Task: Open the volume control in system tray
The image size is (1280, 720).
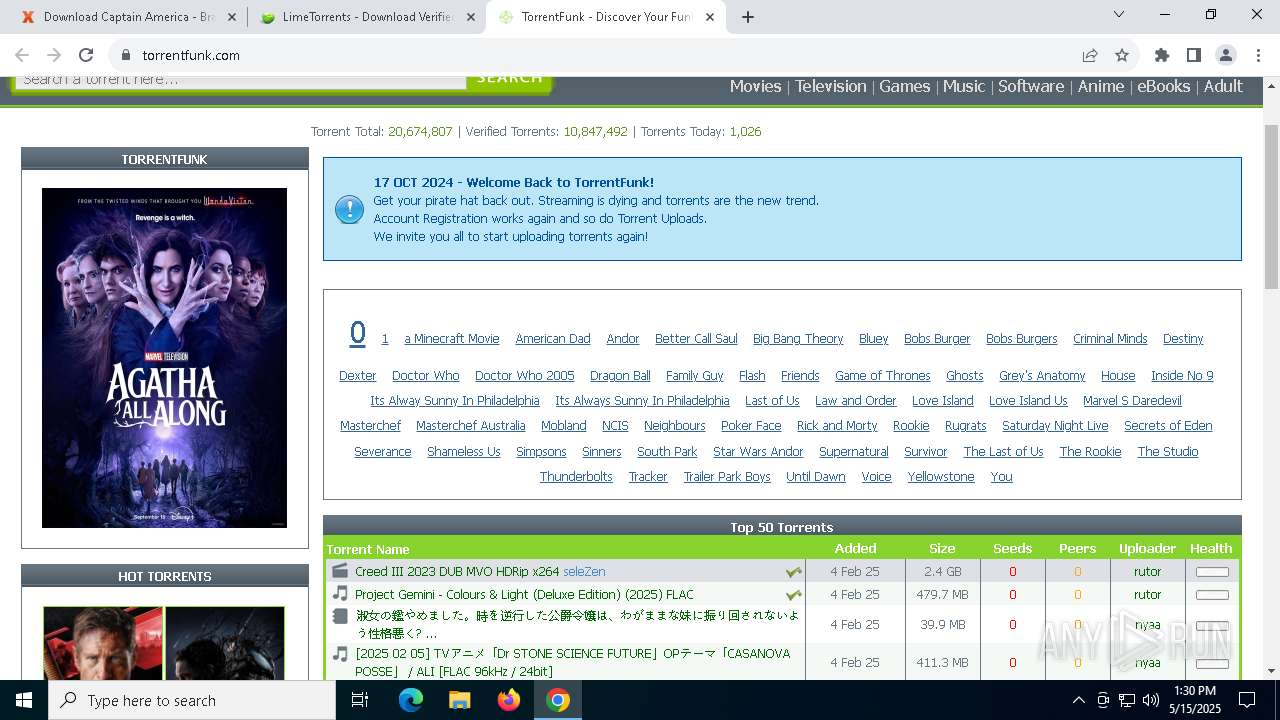Action: [1151, 700]
